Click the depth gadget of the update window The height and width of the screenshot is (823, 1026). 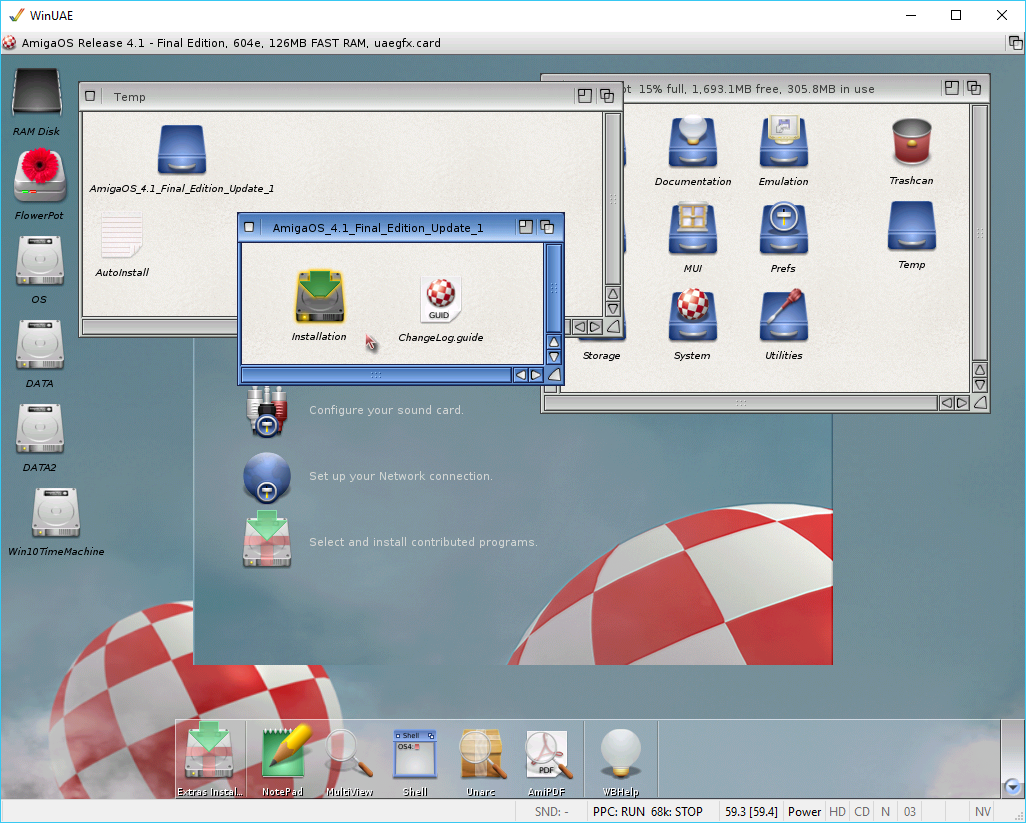point(547,227)
